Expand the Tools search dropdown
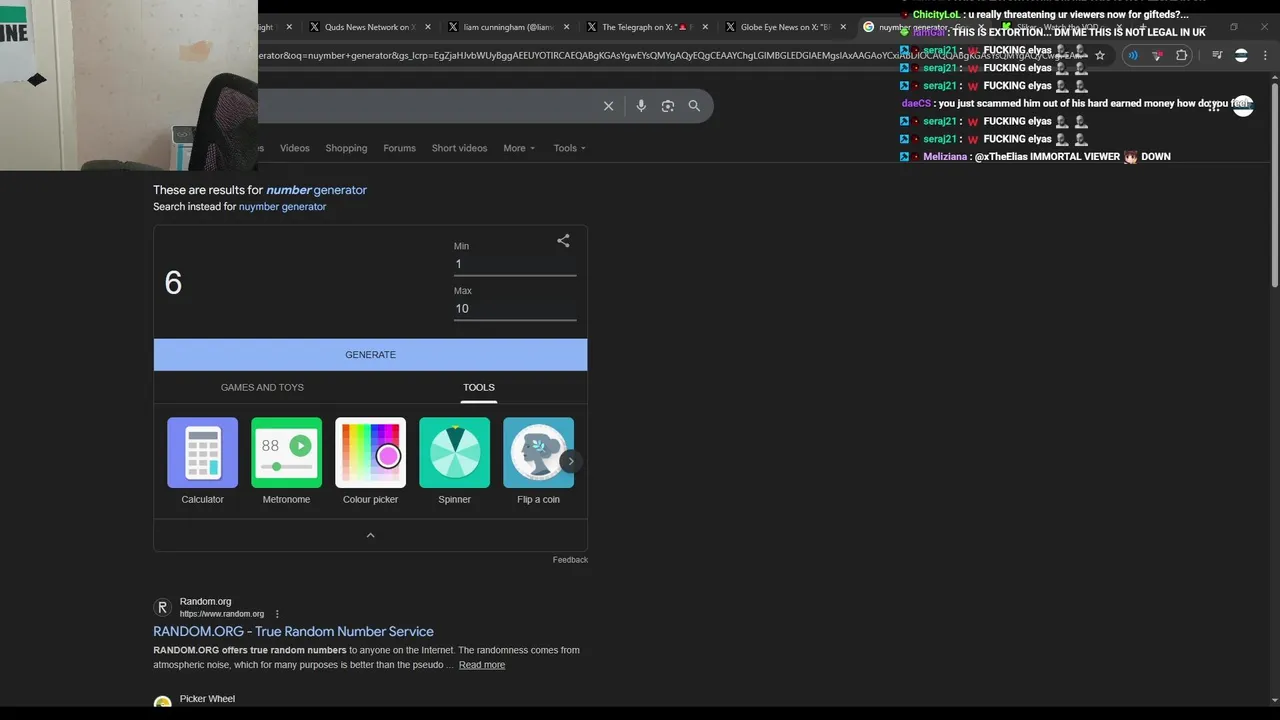This screenshot has width=1280, height=720. (570, 148)
